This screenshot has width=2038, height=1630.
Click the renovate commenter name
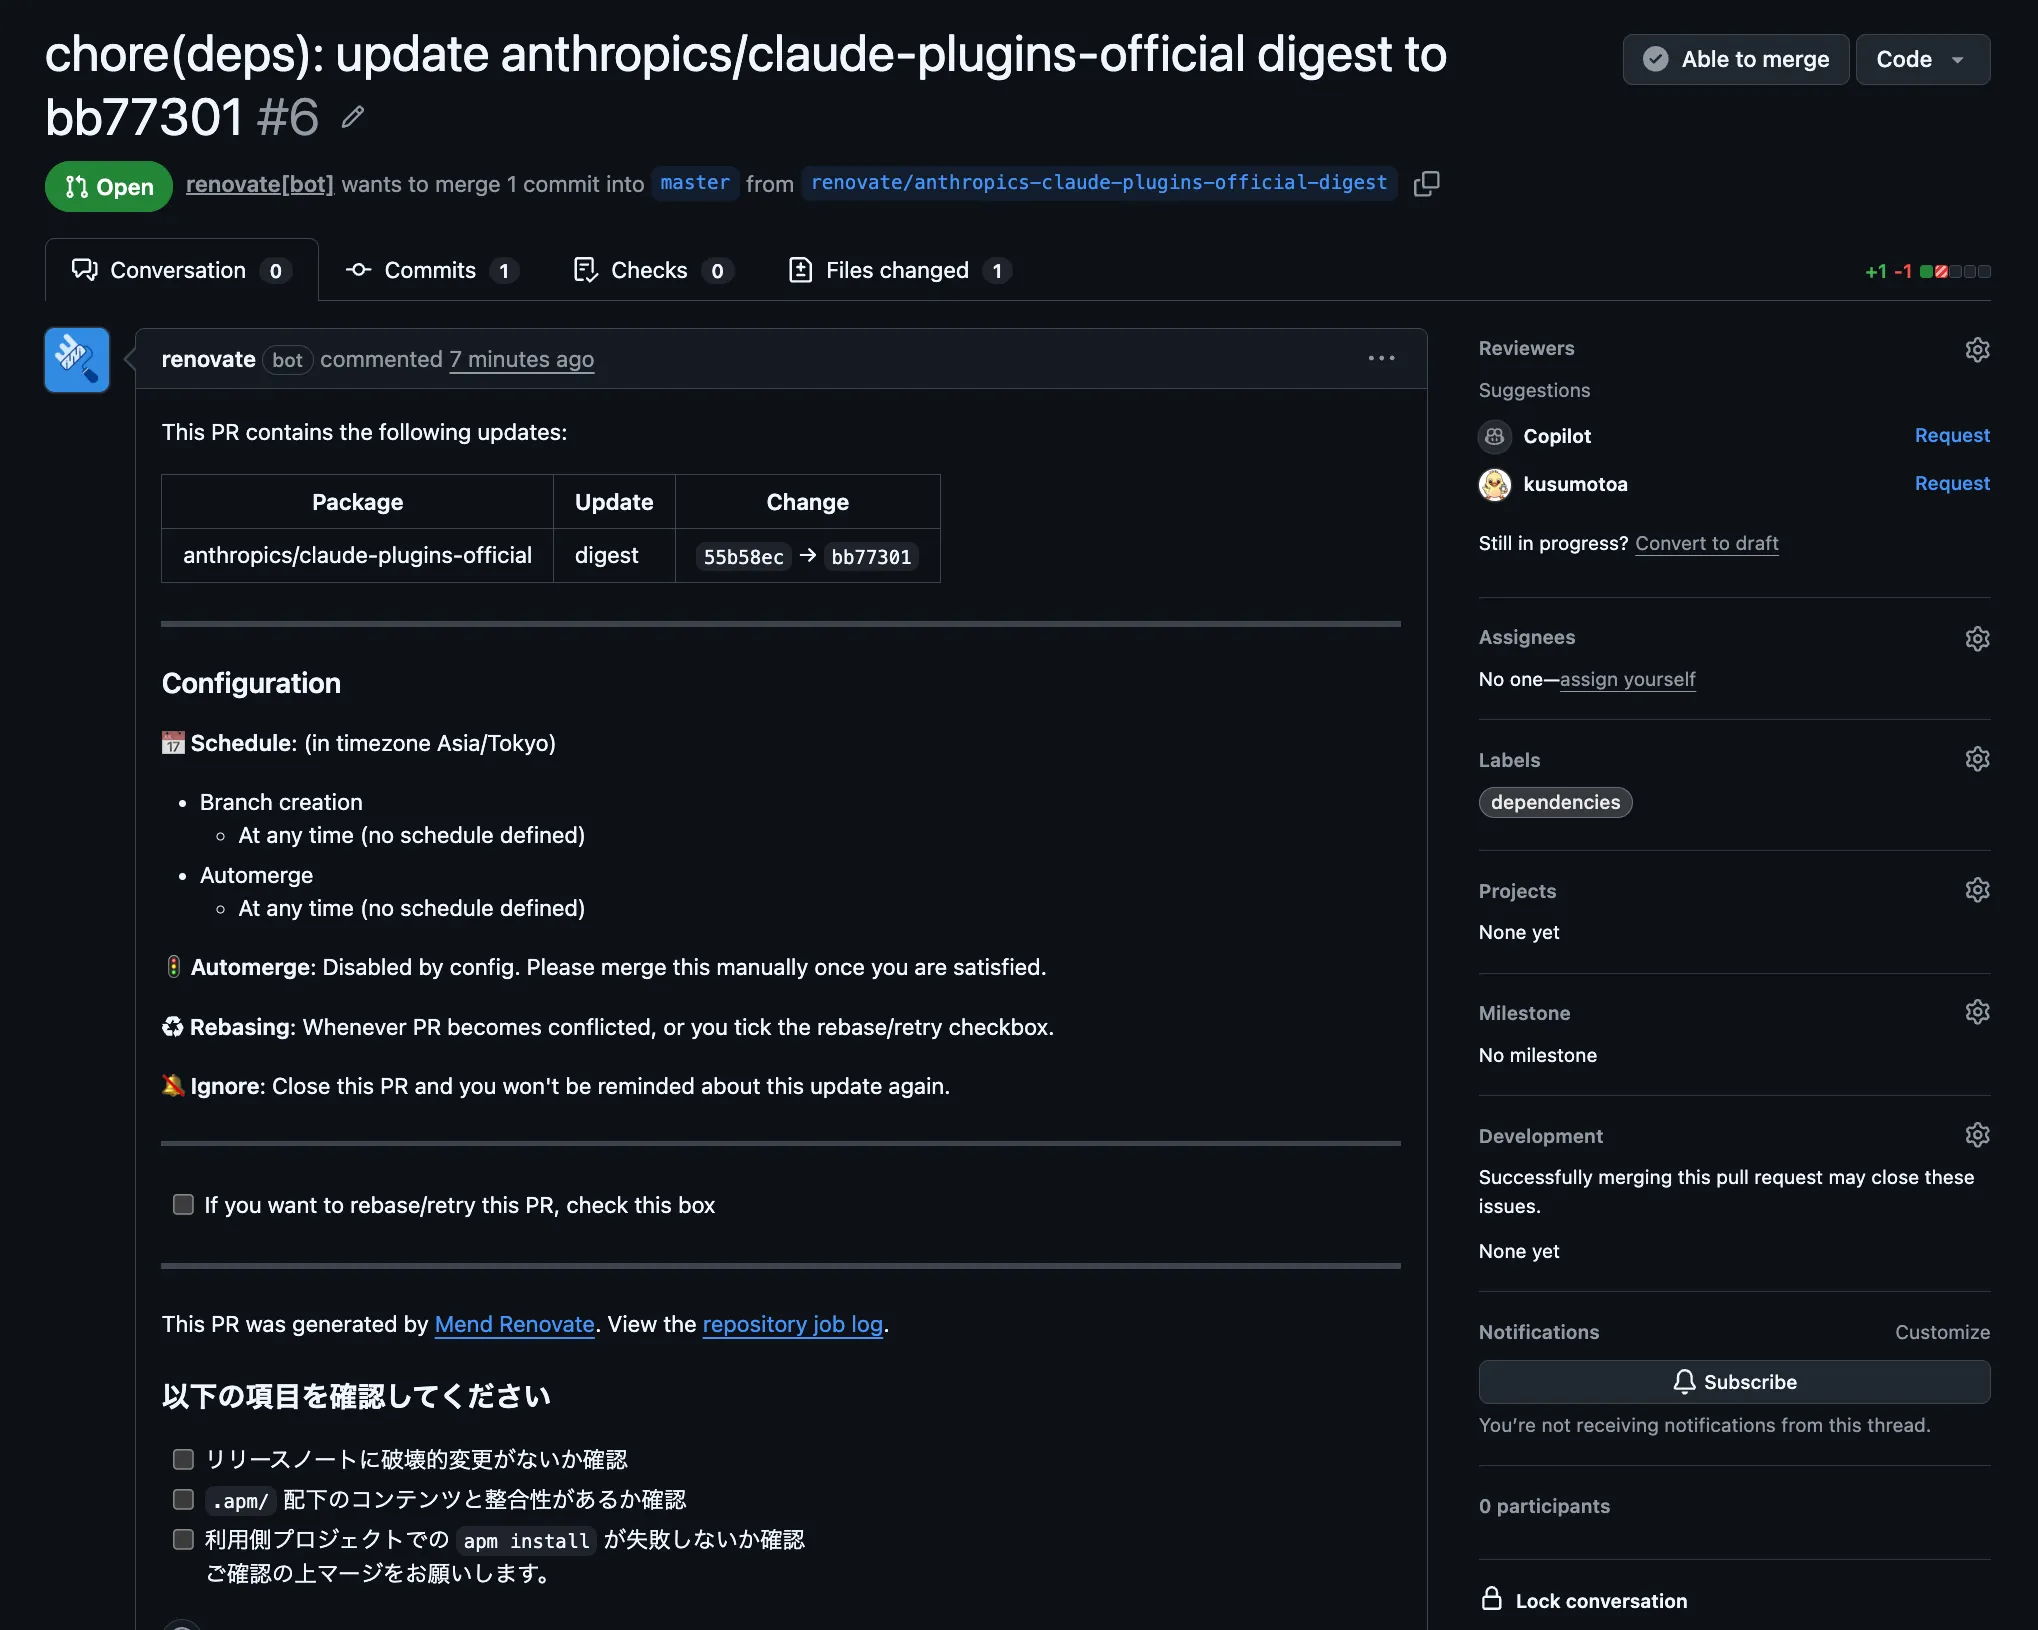(208, 359)
